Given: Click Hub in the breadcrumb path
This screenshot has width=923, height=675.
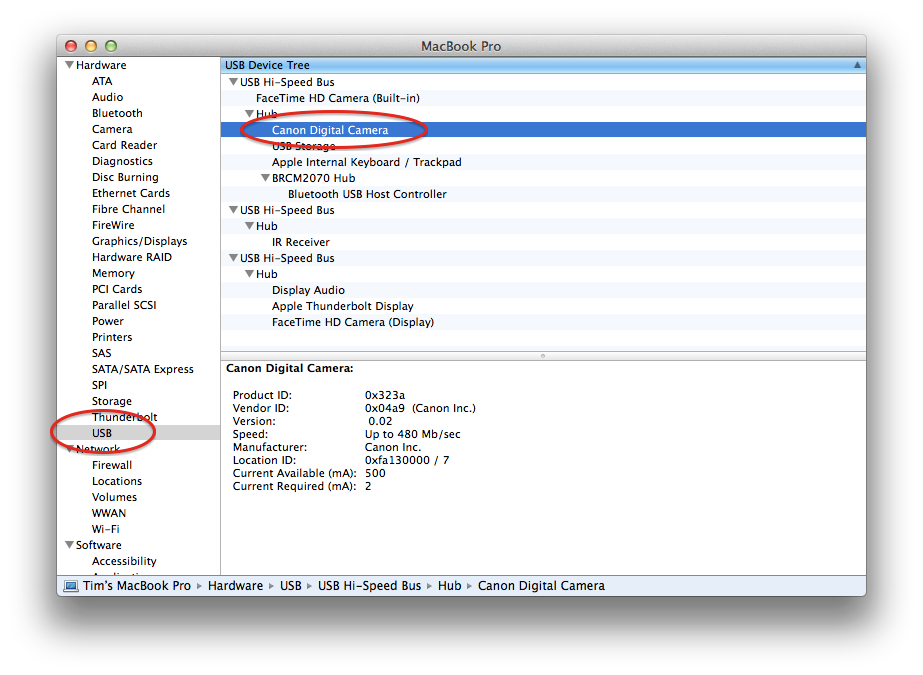Looking at the screenshot, I should pos(449,585).
